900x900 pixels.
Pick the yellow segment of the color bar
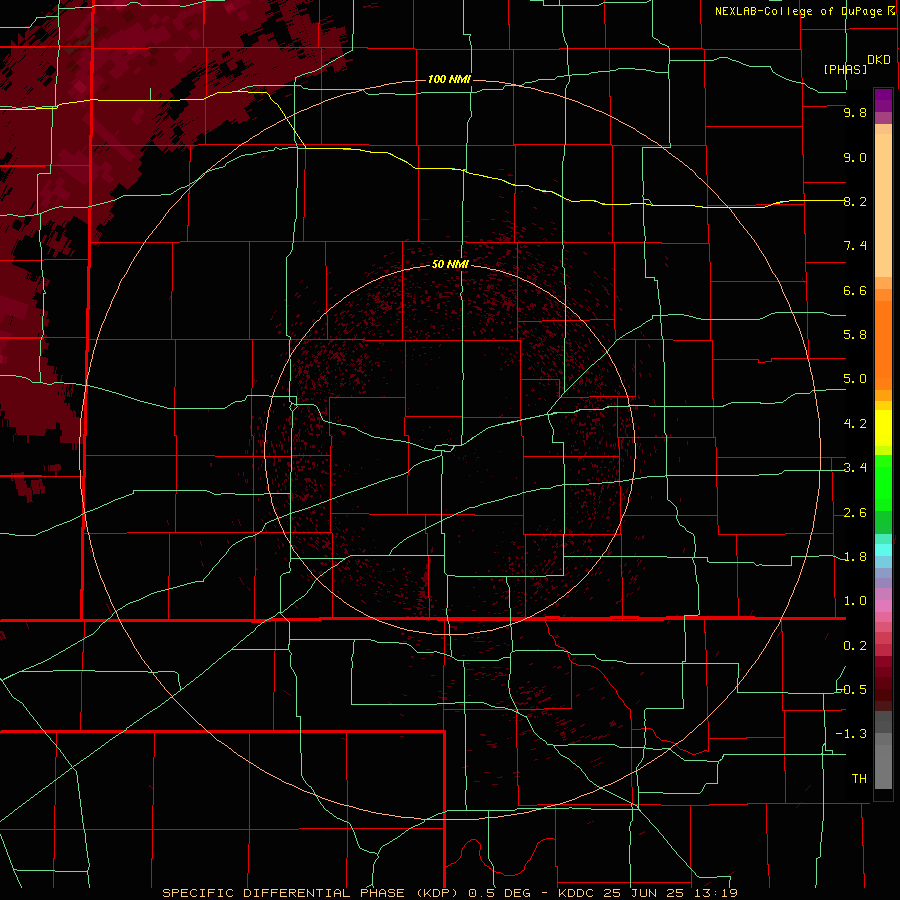point(883,428)
